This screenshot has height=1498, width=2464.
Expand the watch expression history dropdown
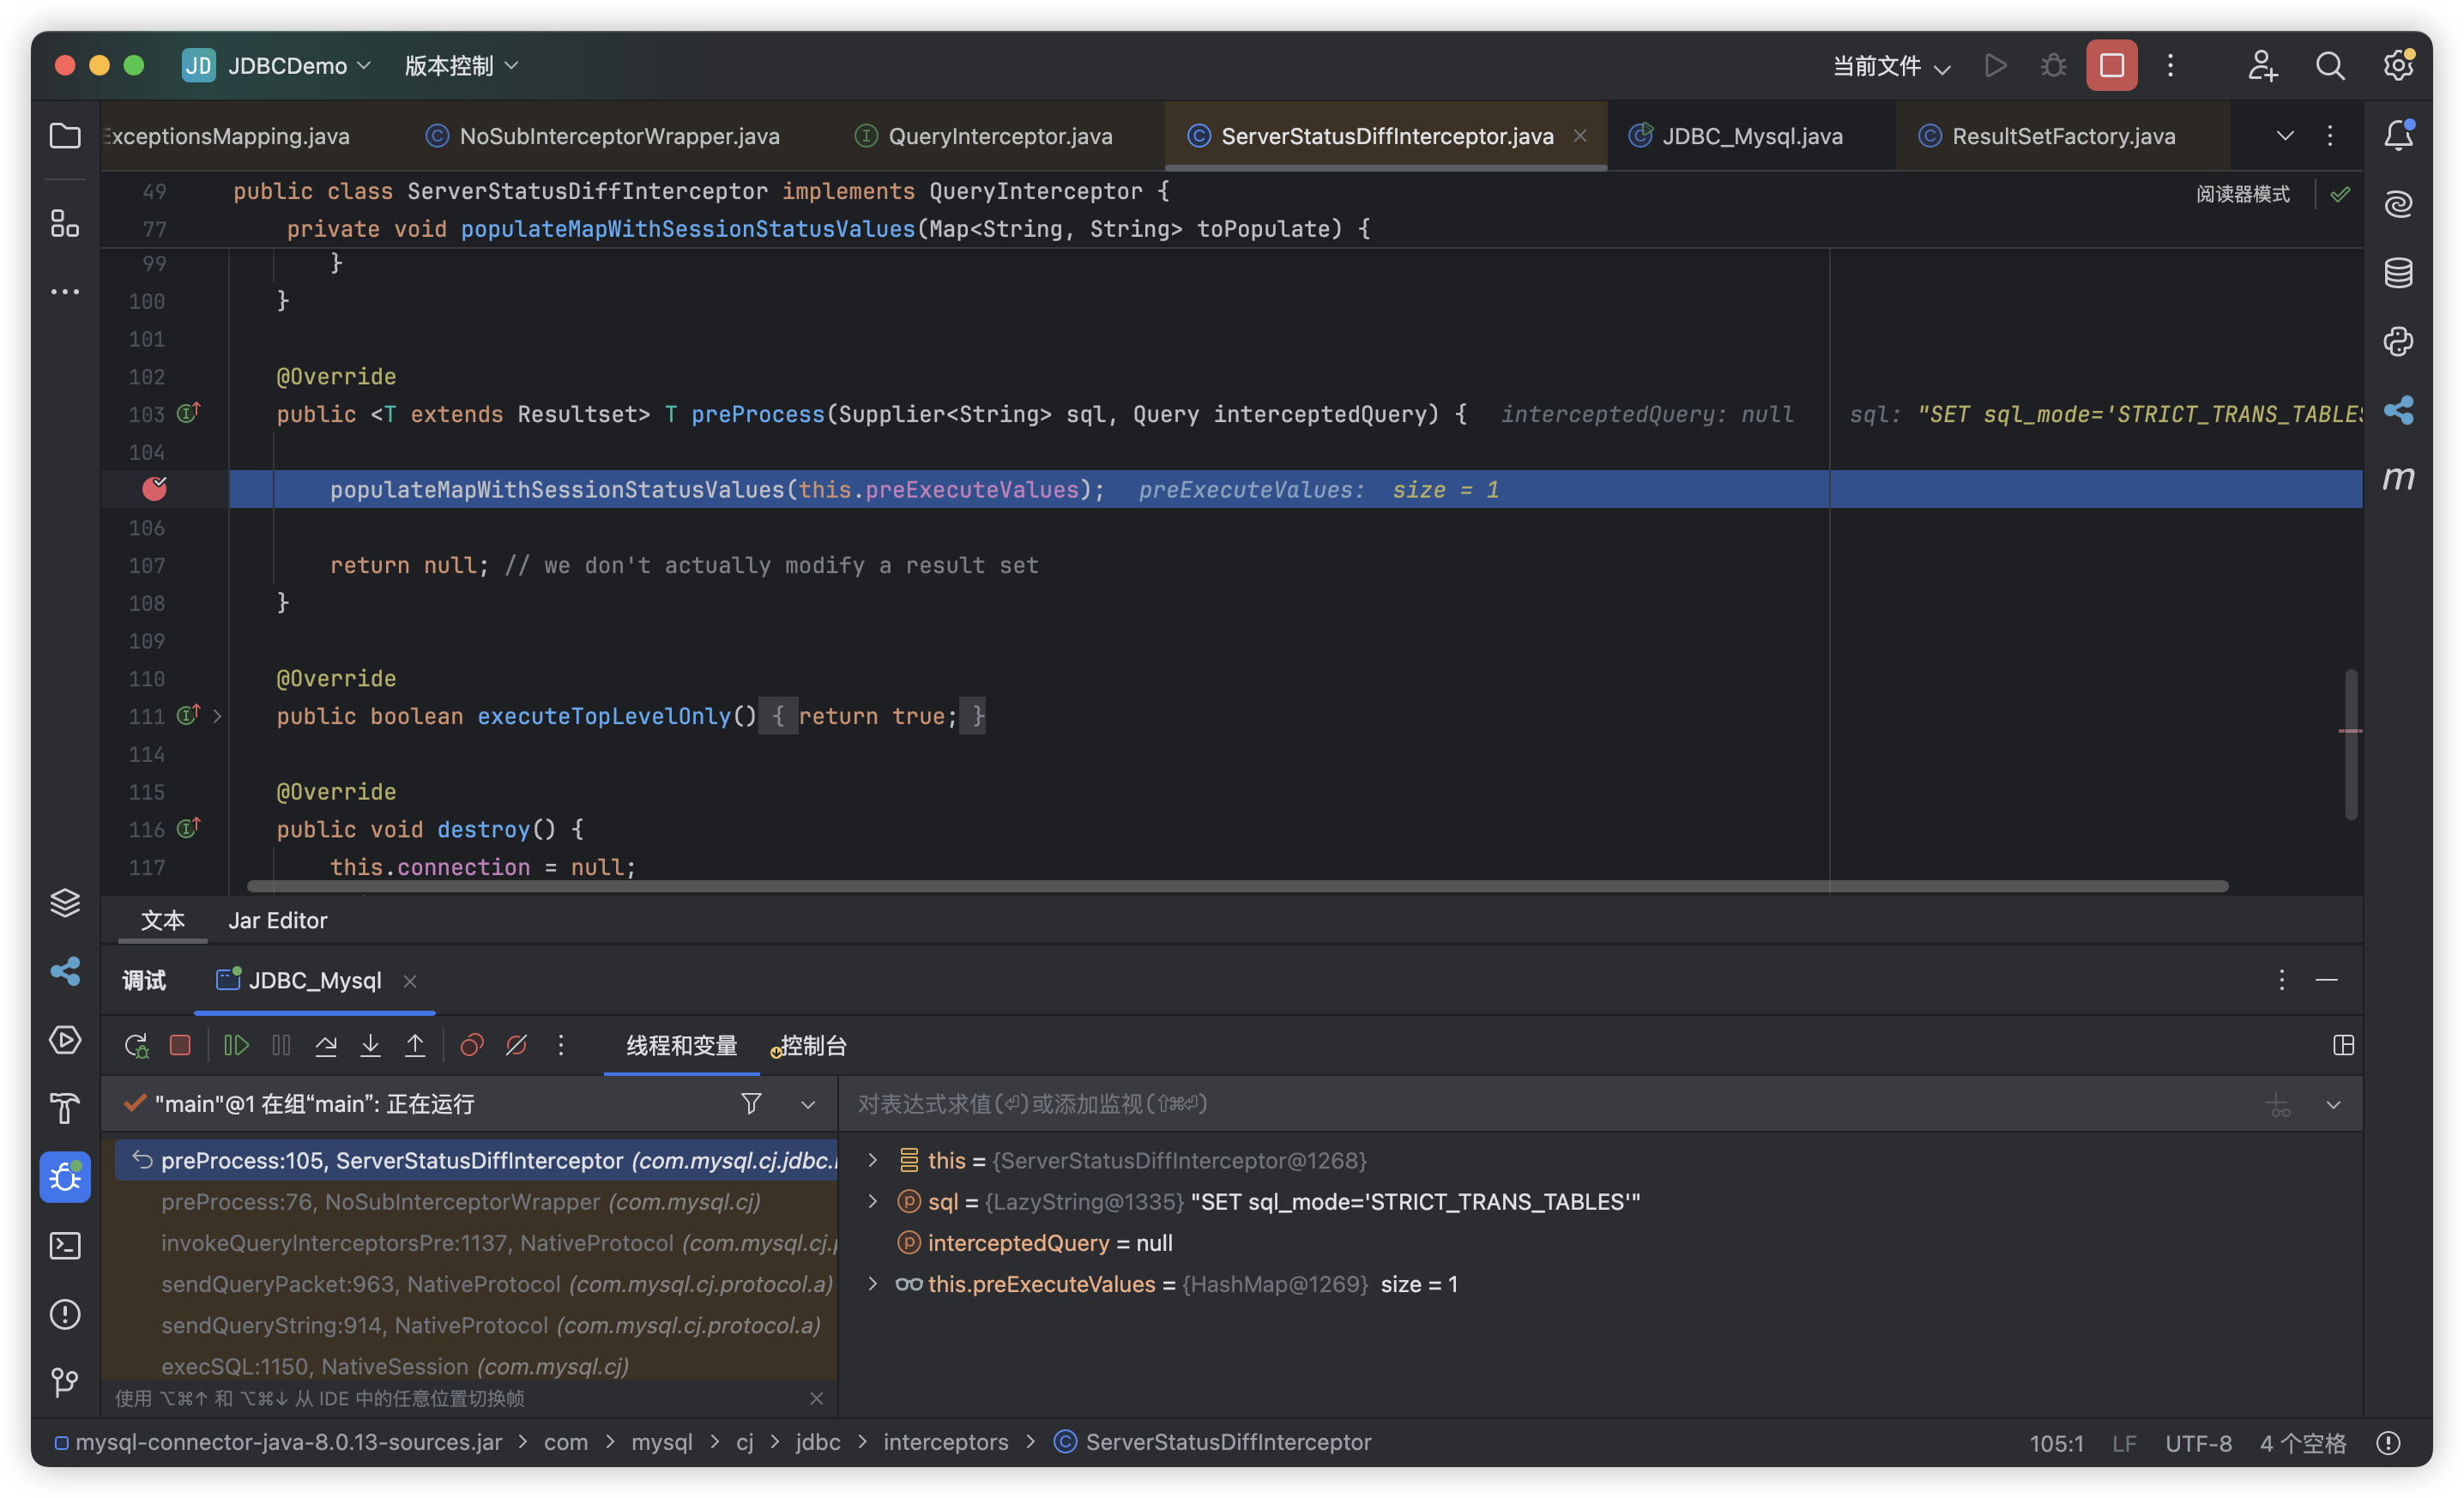pos(2333,1104)
